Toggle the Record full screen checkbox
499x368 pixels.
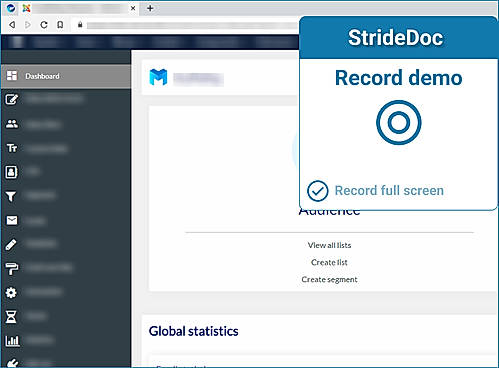click(317, 191)
